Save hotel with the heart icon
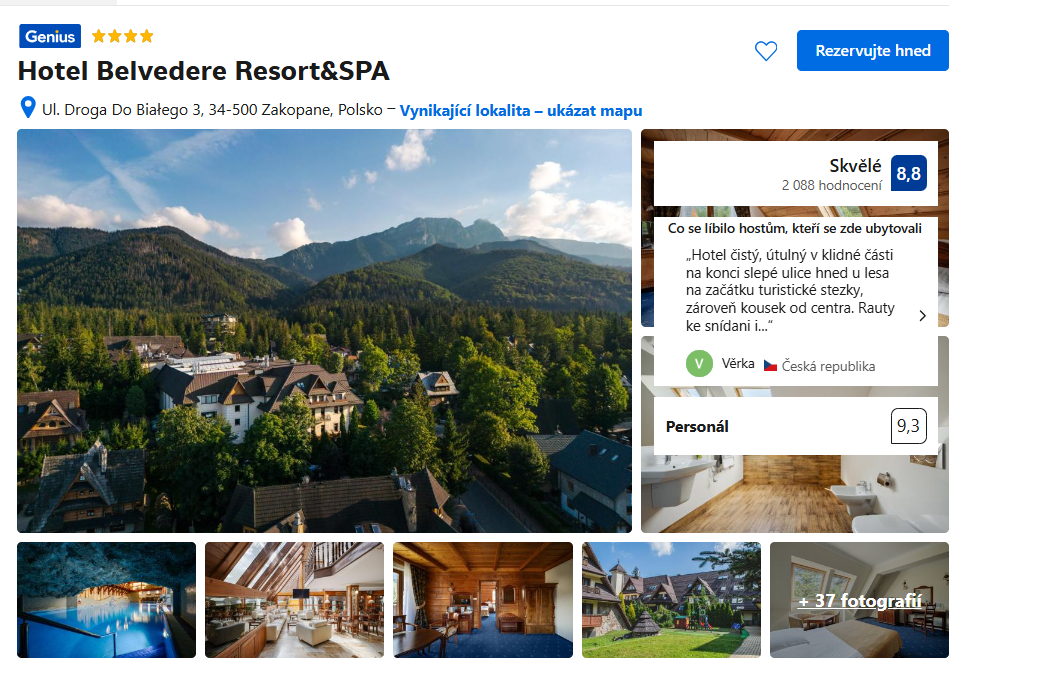The height and width of the screenshot is (685, 1062). click(x=766, y=51)
